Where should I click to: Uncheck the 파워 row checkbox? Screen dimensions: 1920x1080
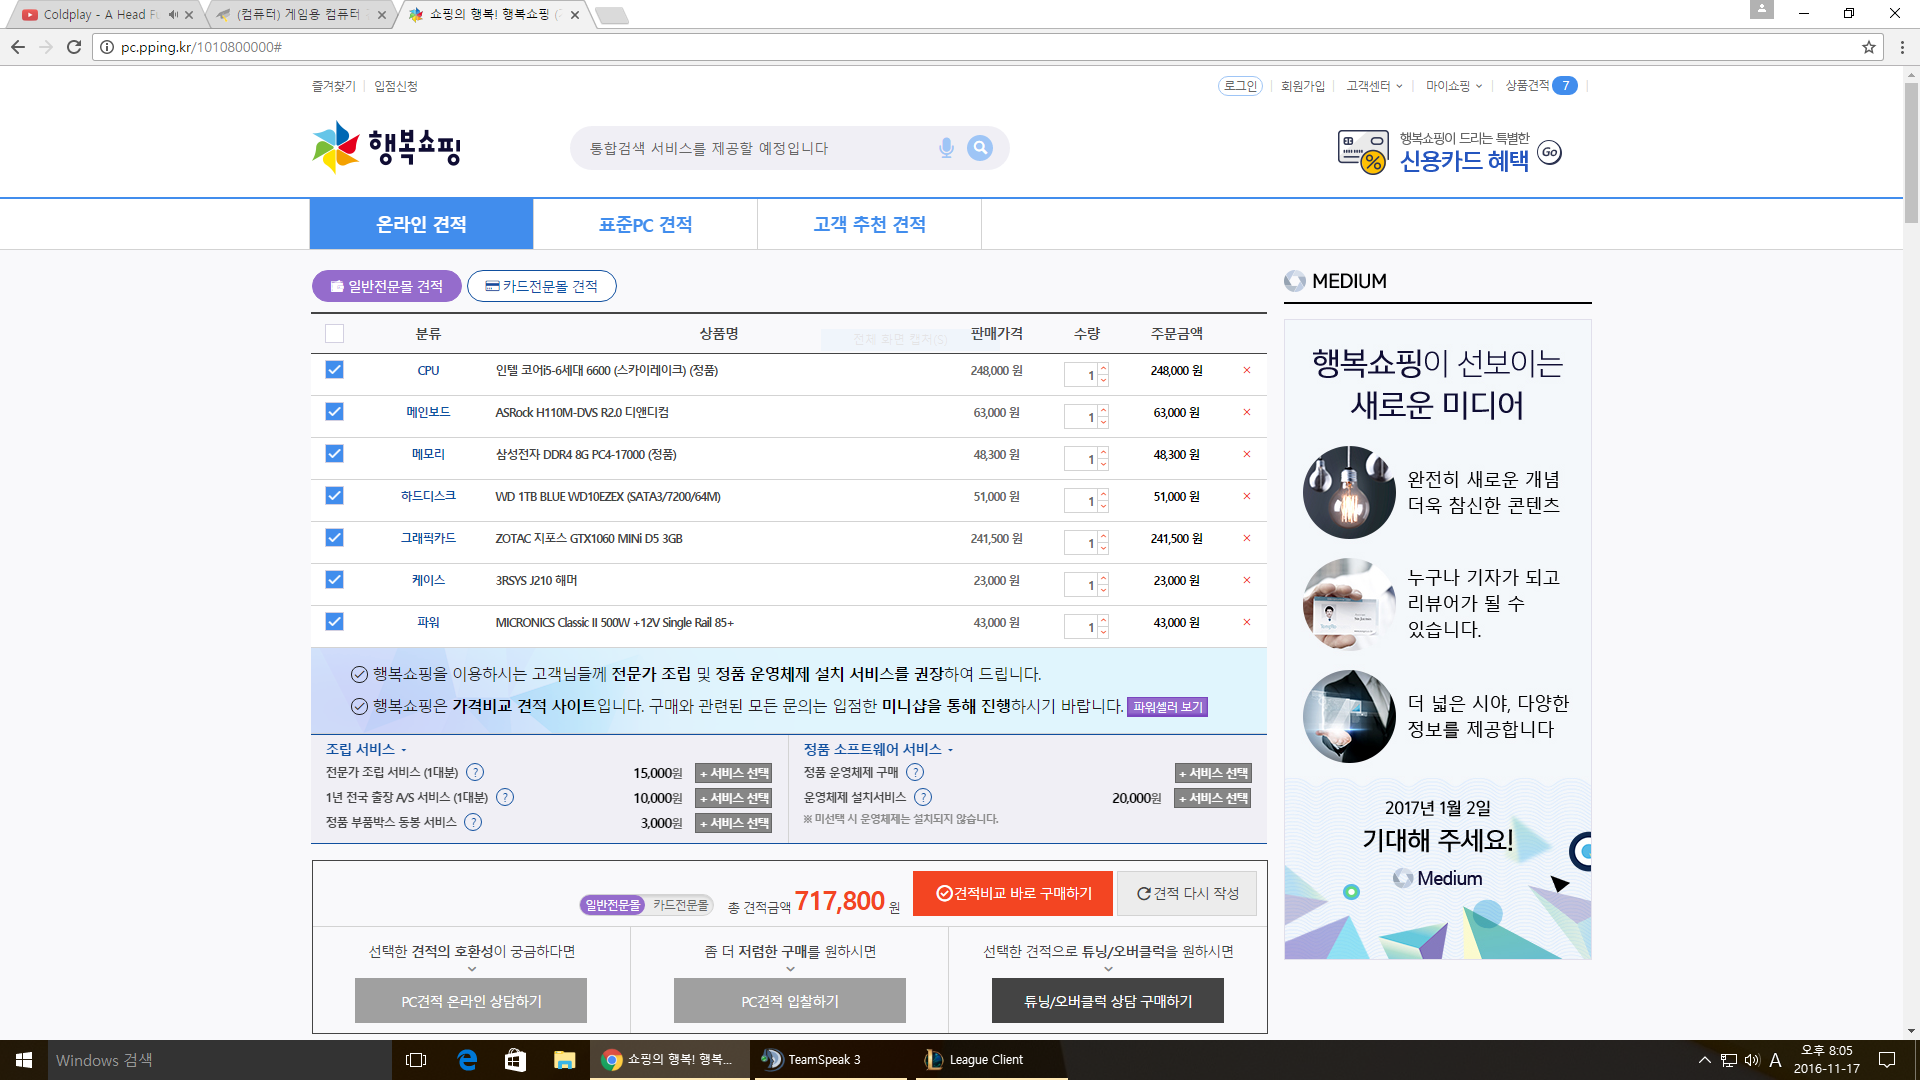click(334, 622)
